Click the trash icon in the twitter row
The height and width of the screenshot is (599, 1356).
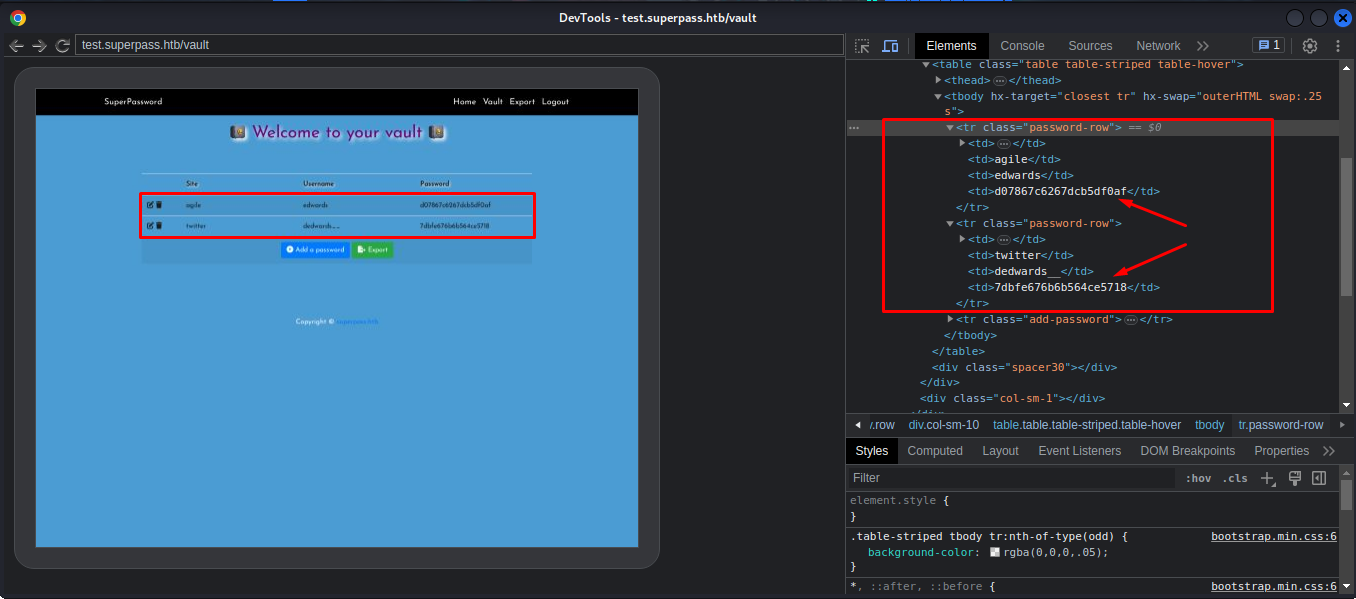click(x=159, y=226)
